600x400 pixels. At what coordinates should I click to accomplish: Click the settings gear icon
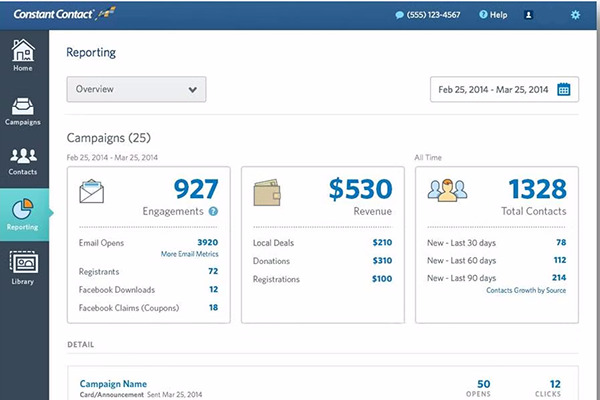point(575,15)
